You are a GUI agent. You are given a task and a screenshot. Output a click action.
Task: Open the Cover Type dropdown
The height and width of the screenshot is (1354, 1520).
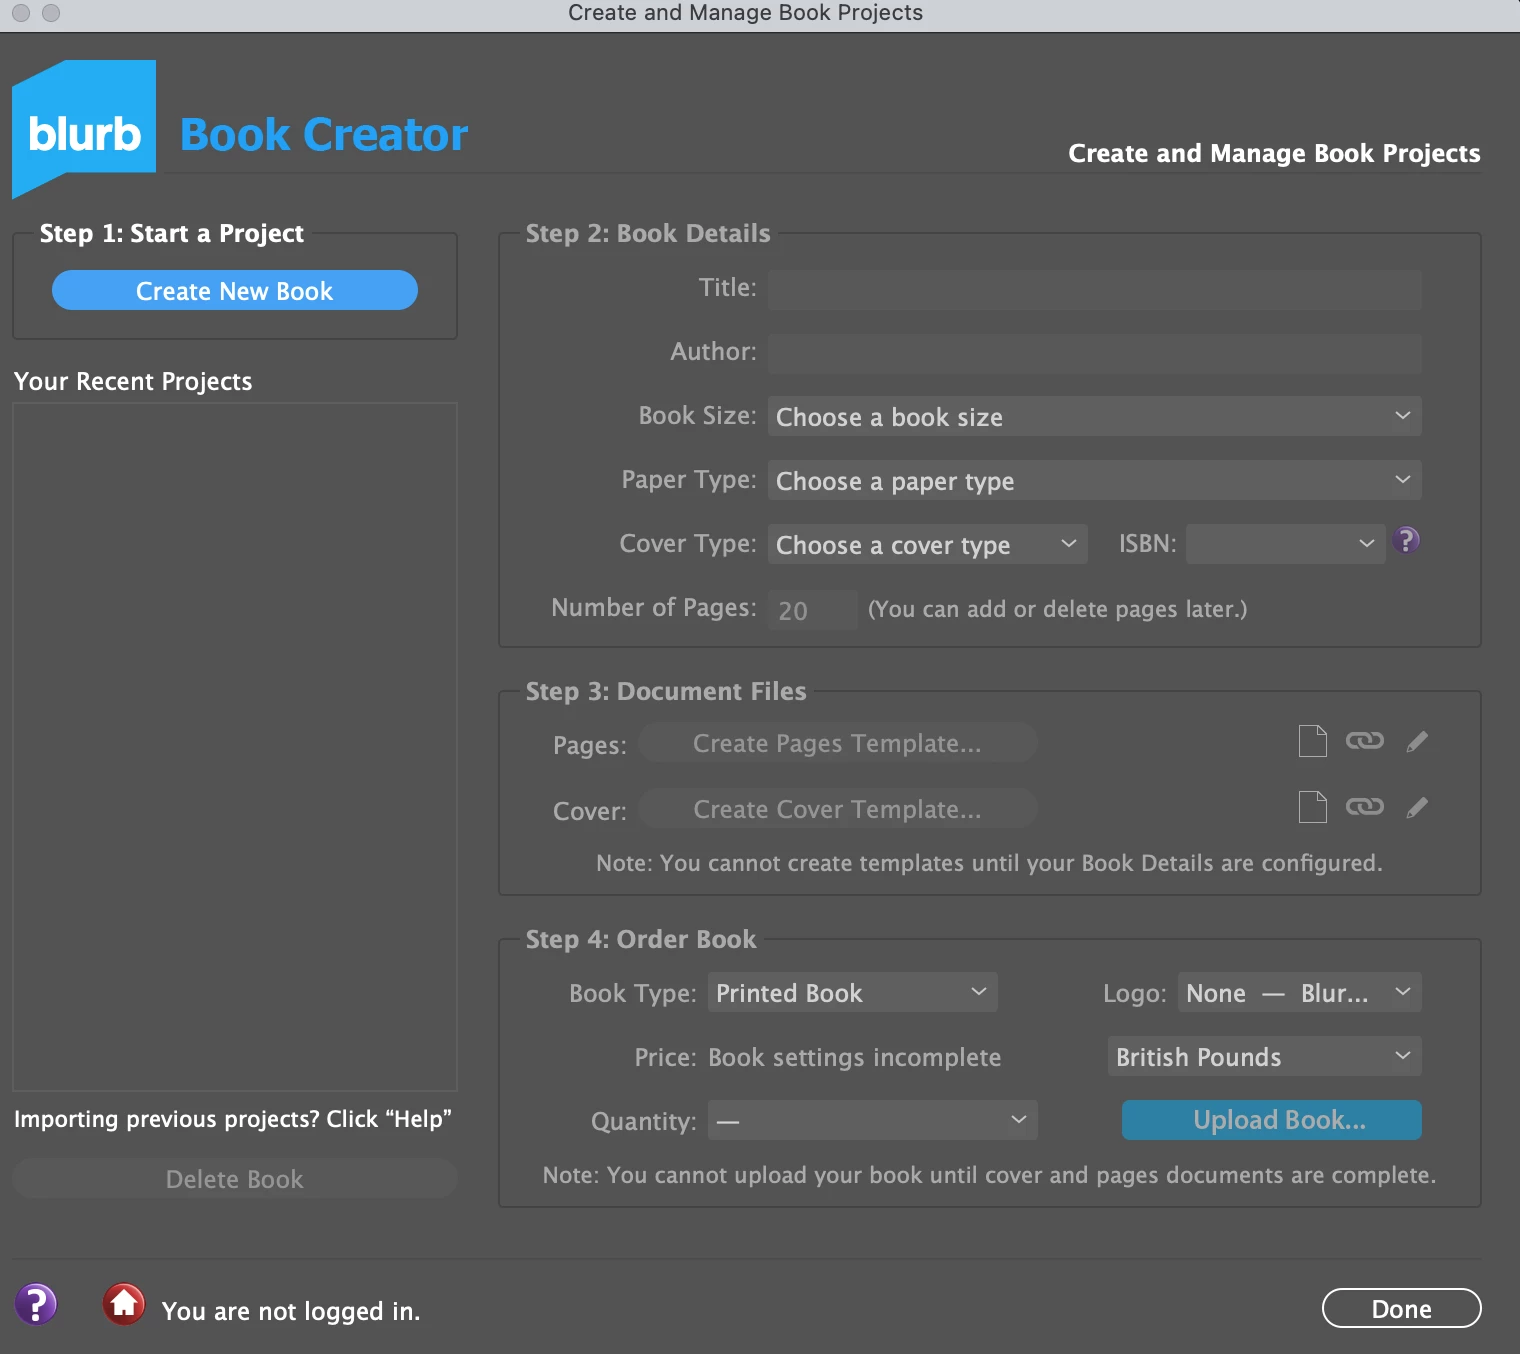(x=927, y=544)
